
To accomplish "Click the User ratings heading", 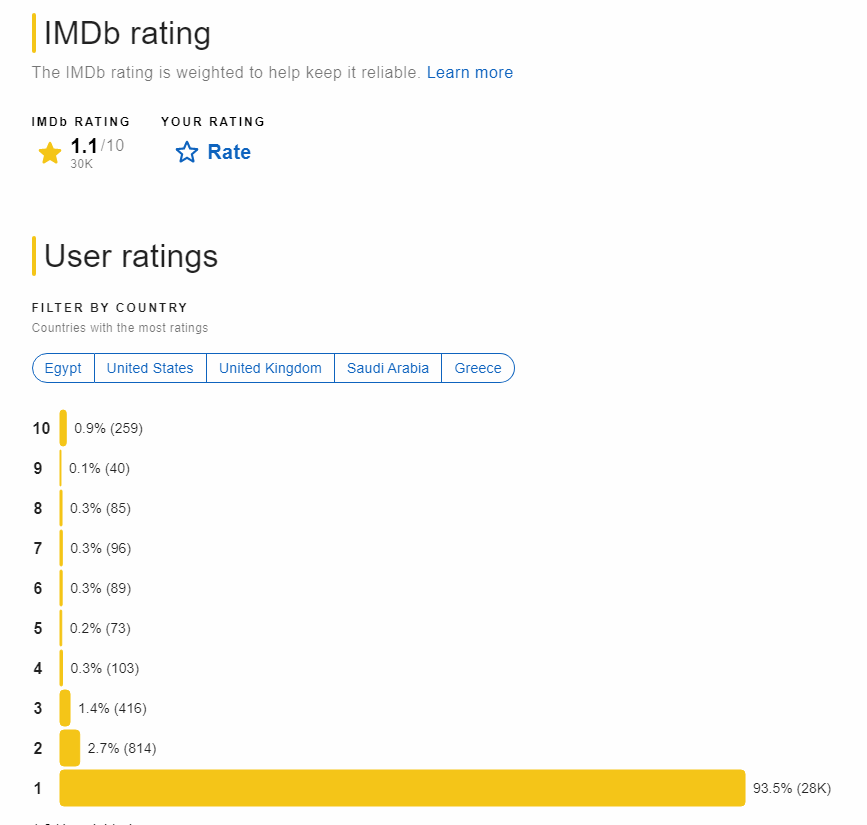I will click(131, 256).
